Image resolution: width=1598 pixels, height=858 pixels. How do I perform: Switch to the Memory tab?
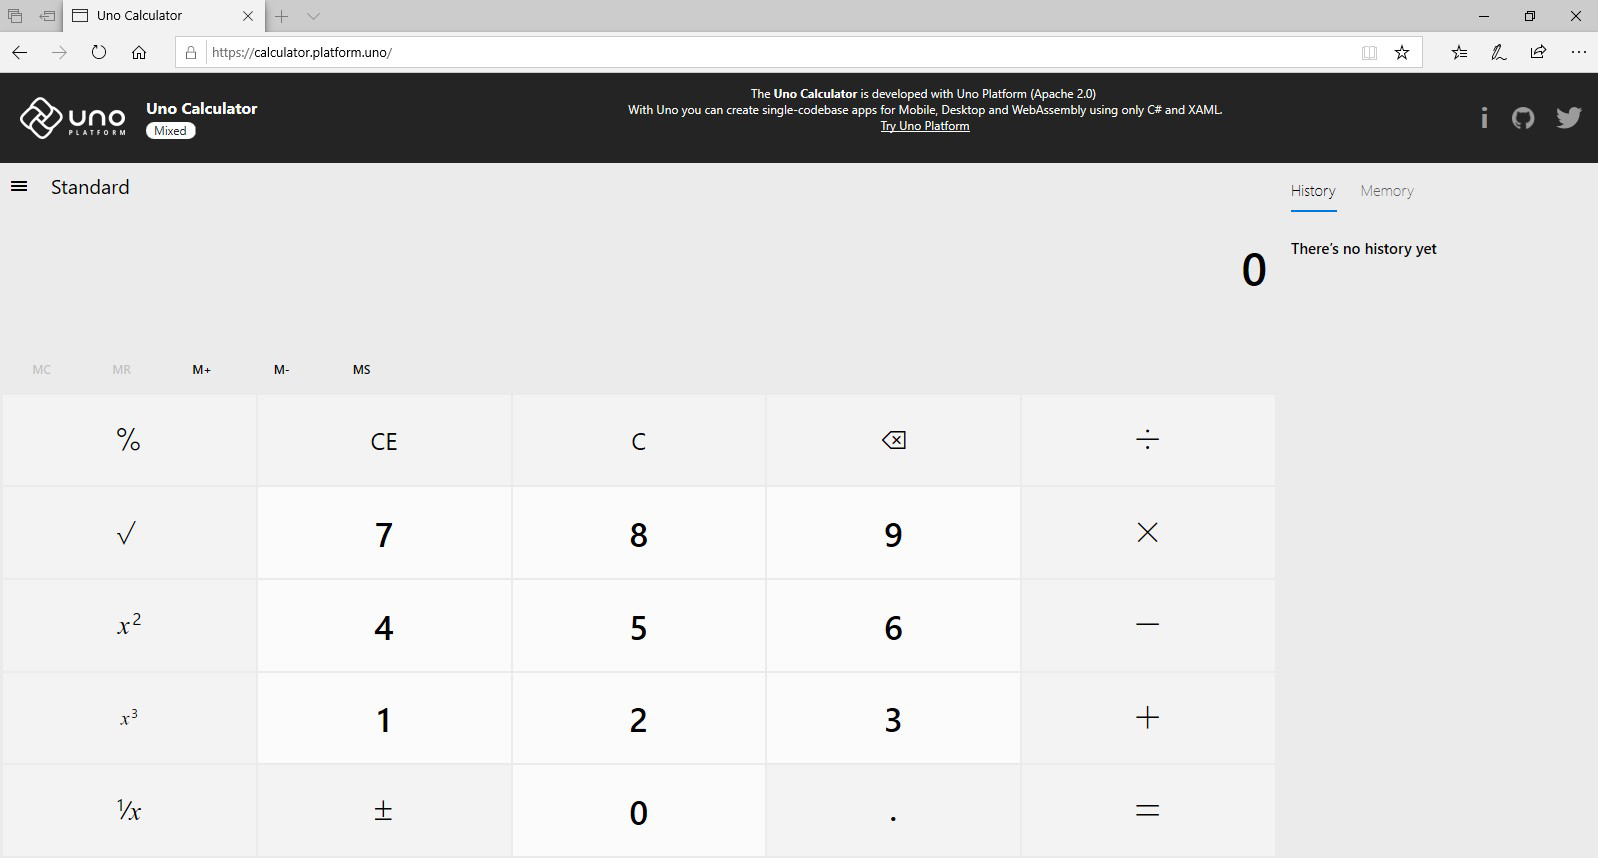click(1387, 191)
